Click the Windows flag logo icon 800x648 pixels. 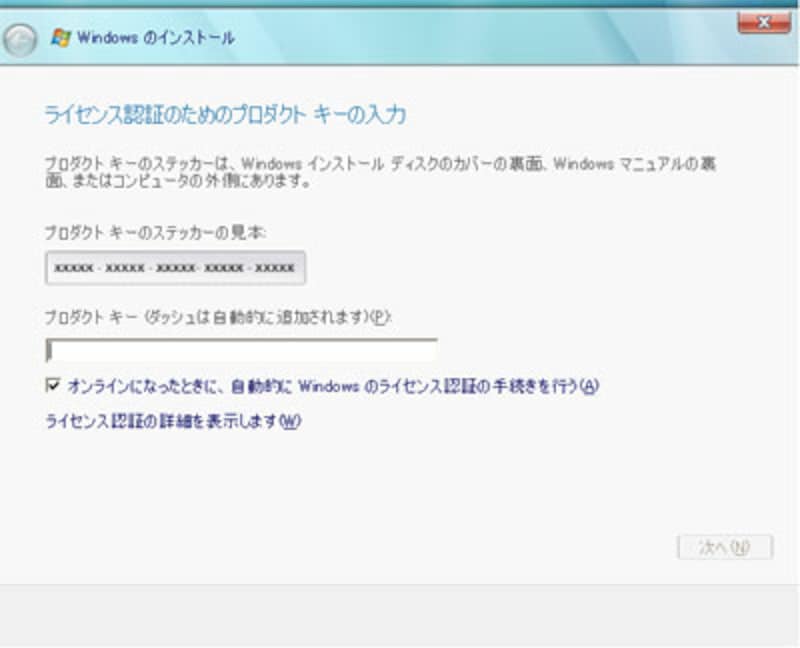point(61,38)
